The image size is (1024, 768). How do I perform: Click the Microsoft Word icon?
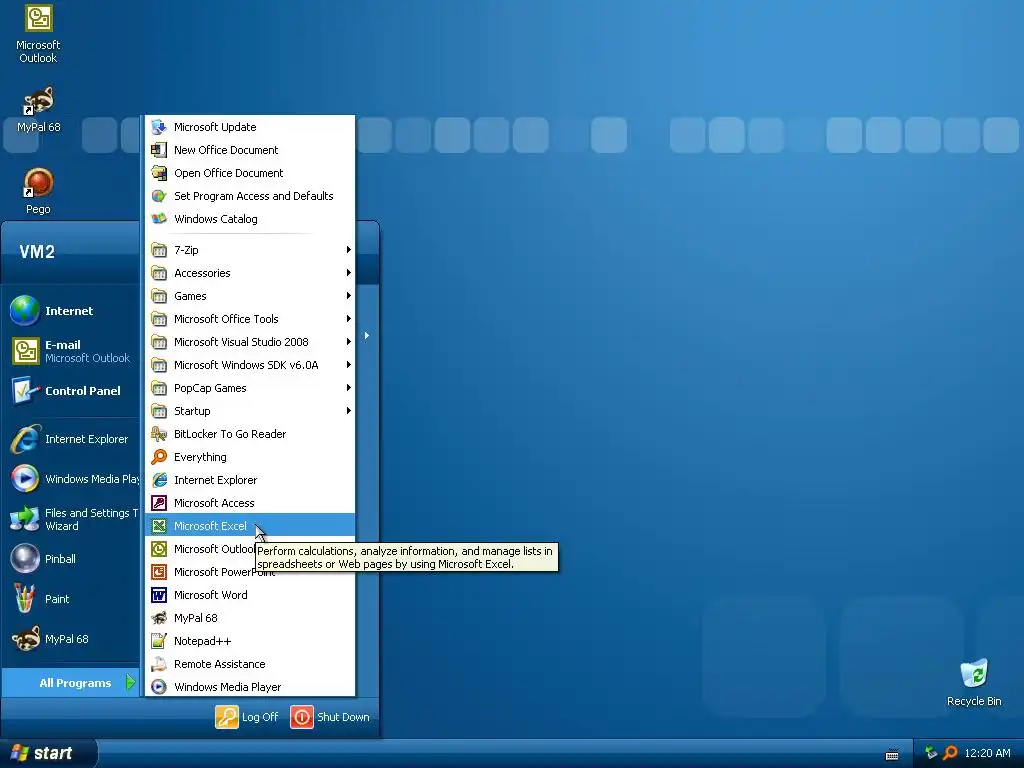(159, 595)
